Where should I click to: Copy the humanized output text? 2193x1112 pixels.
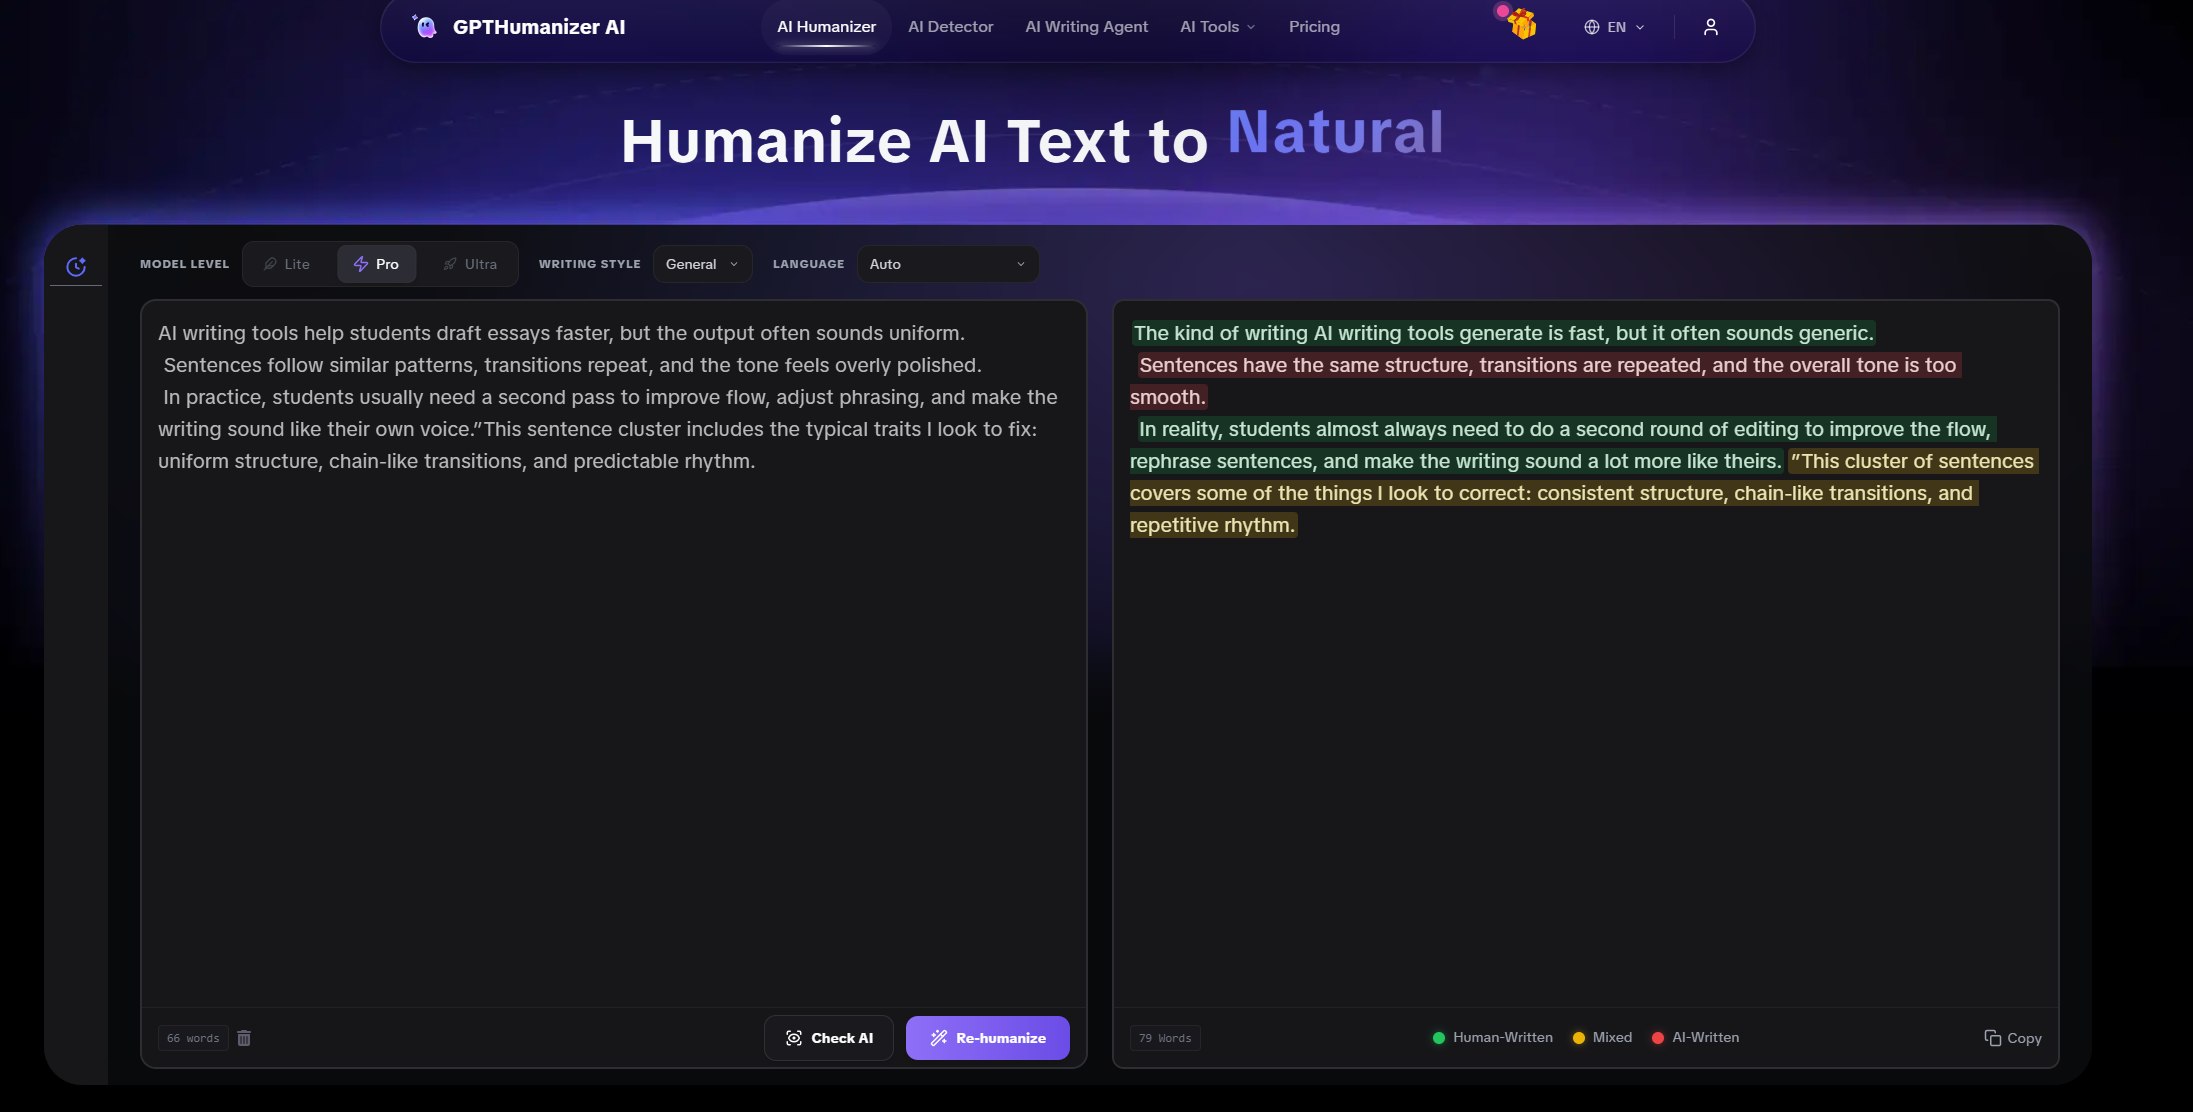pos(2012,1038)
